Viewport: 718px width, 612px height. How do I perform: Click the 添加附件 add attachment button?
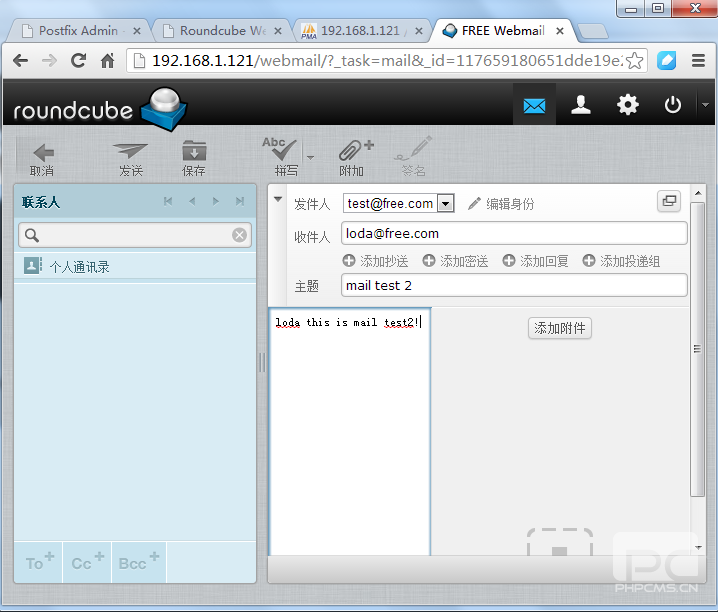[560, 328]
